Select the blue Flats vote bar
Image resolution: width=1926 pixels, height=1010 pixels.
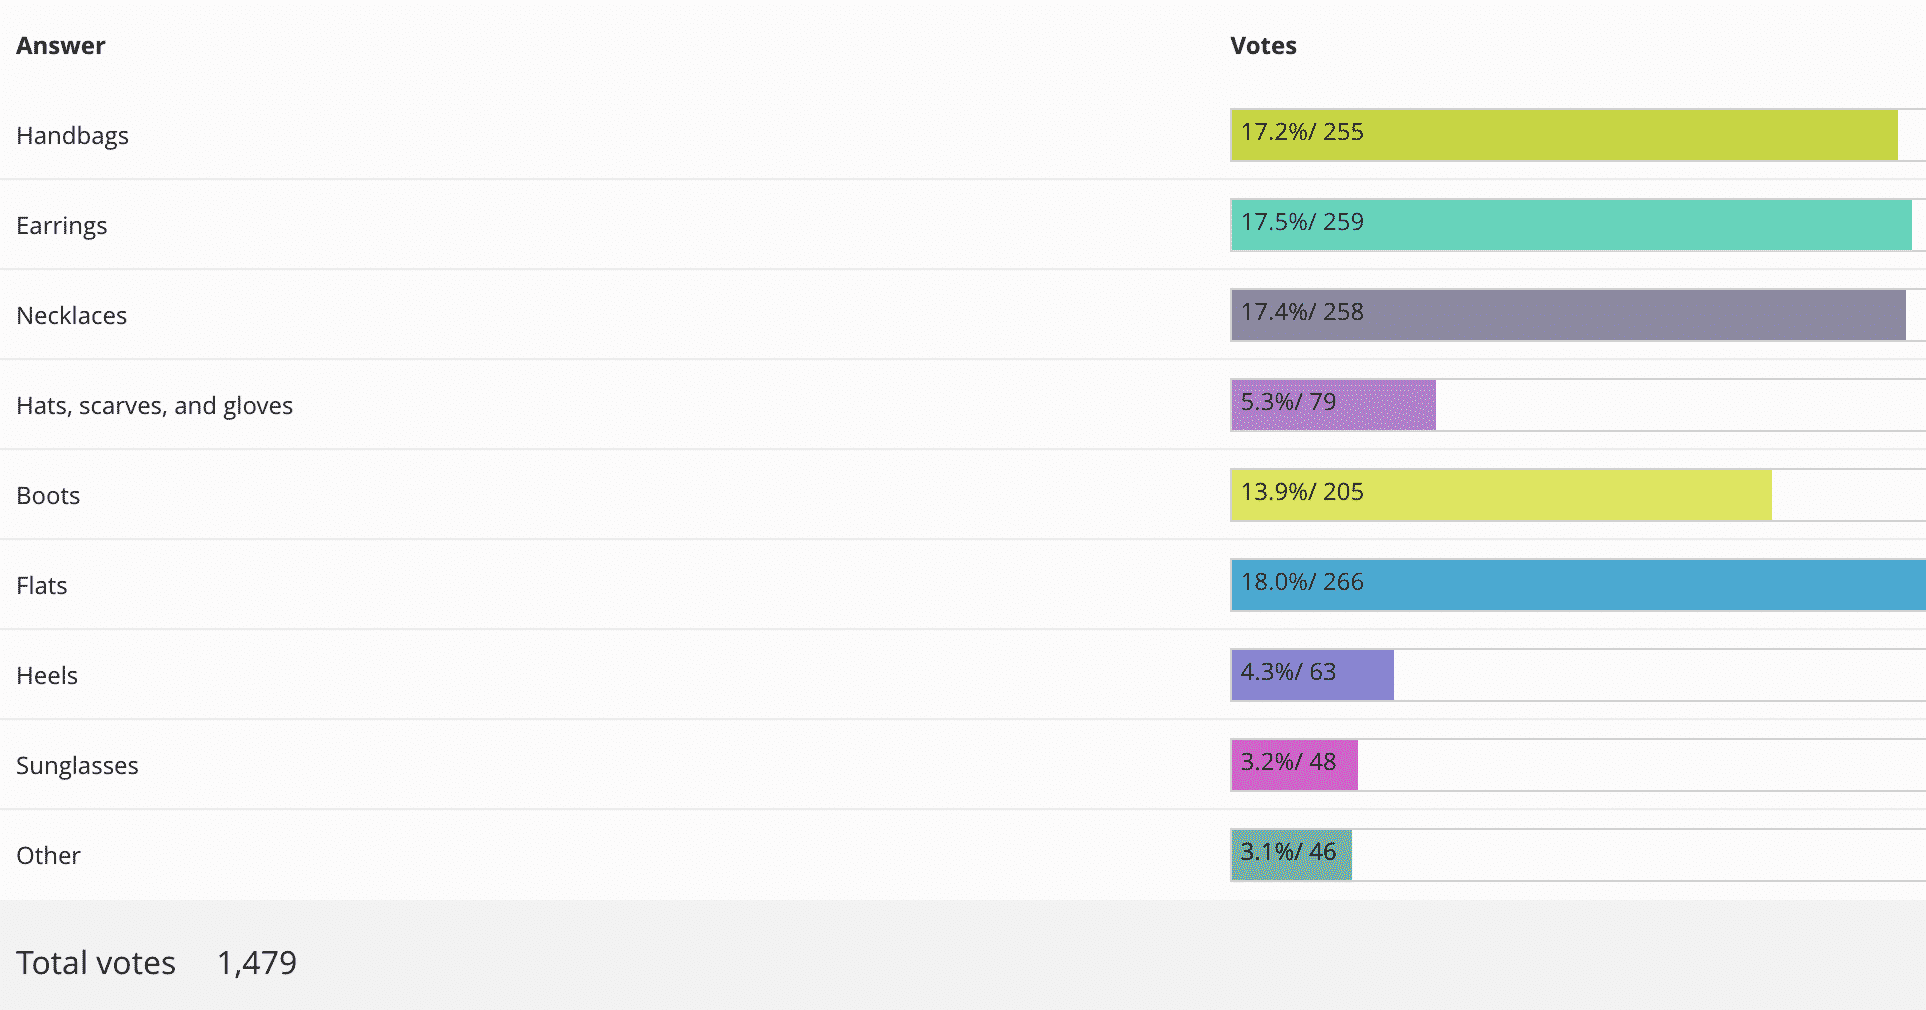1577,585
